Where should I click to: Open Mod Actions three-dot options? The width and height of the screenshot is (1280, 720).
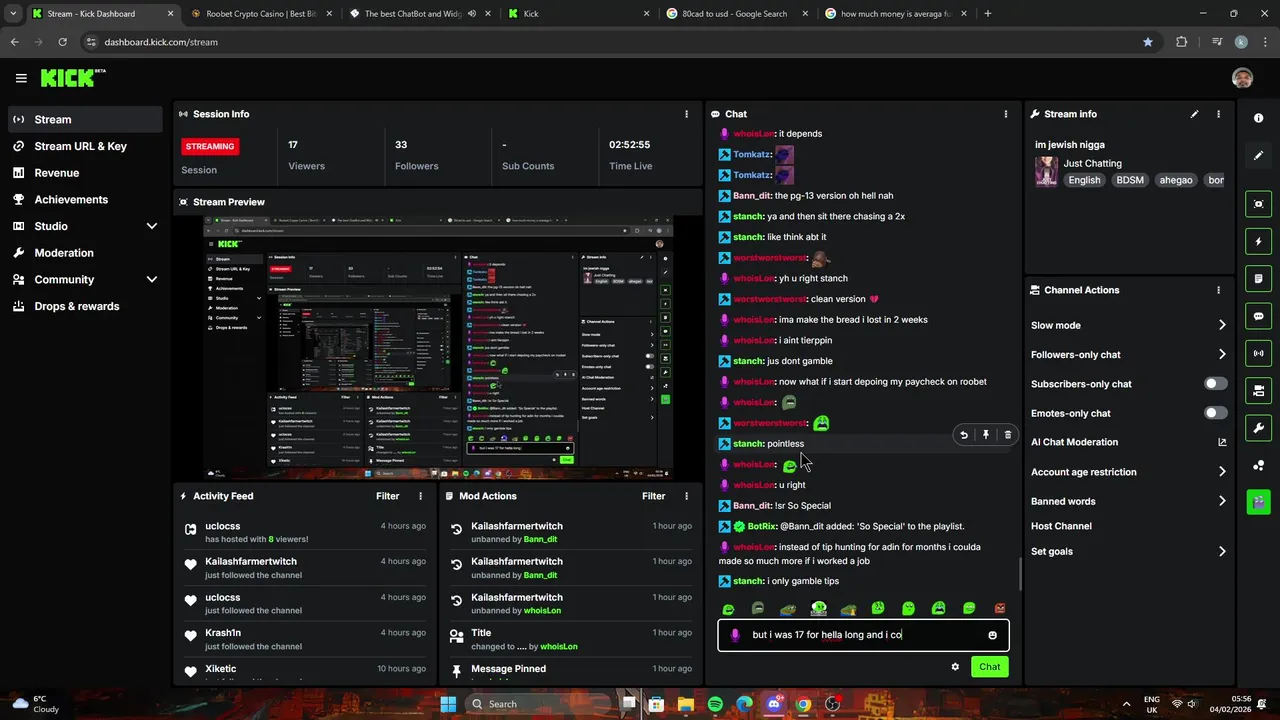coord(686,496)
